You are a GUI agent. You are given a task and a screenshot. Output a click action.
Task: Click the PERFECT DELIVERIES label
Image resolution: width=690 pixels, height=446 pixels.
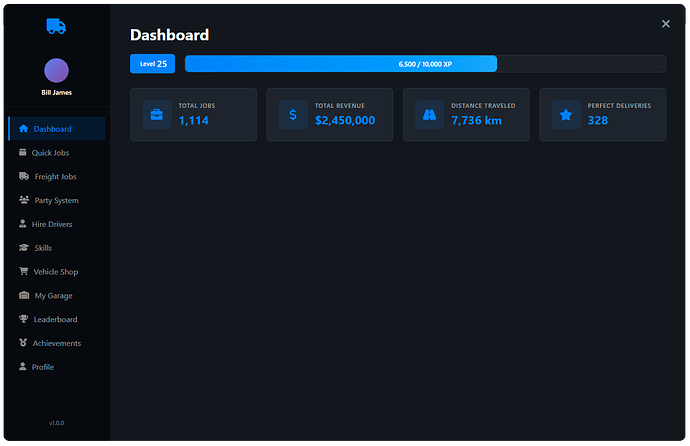(619, 106)
